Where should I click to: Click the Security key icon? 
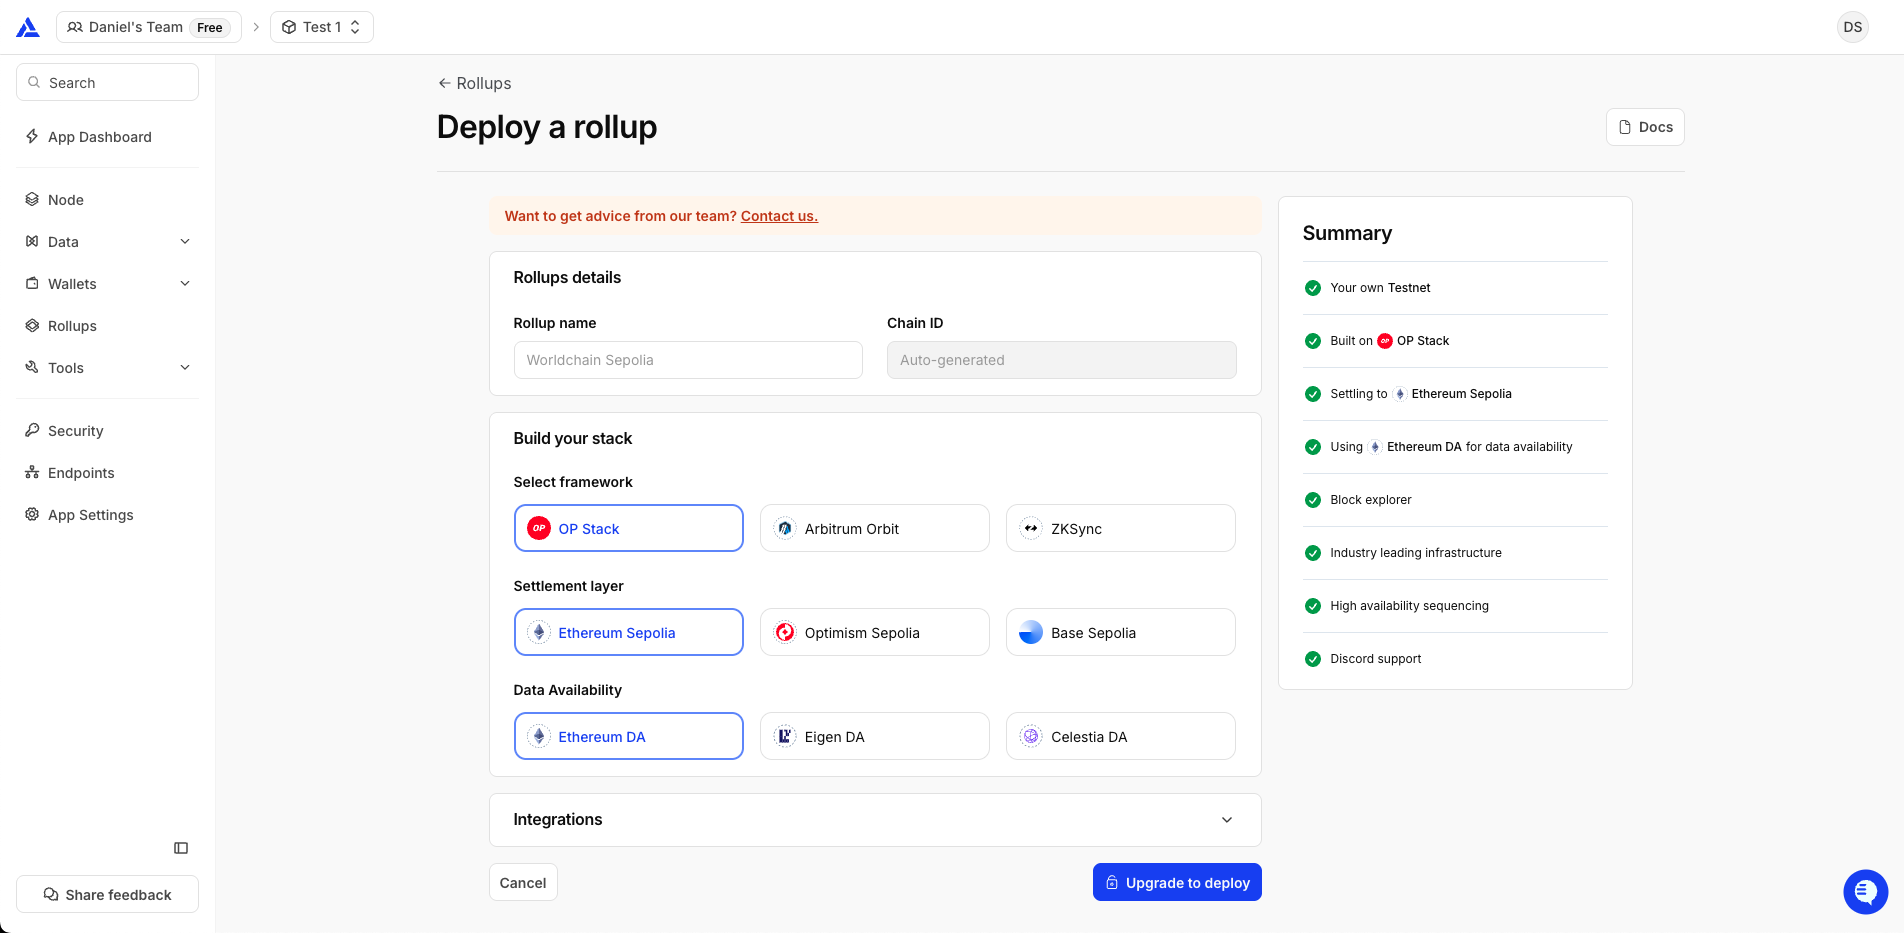(32, 431)
